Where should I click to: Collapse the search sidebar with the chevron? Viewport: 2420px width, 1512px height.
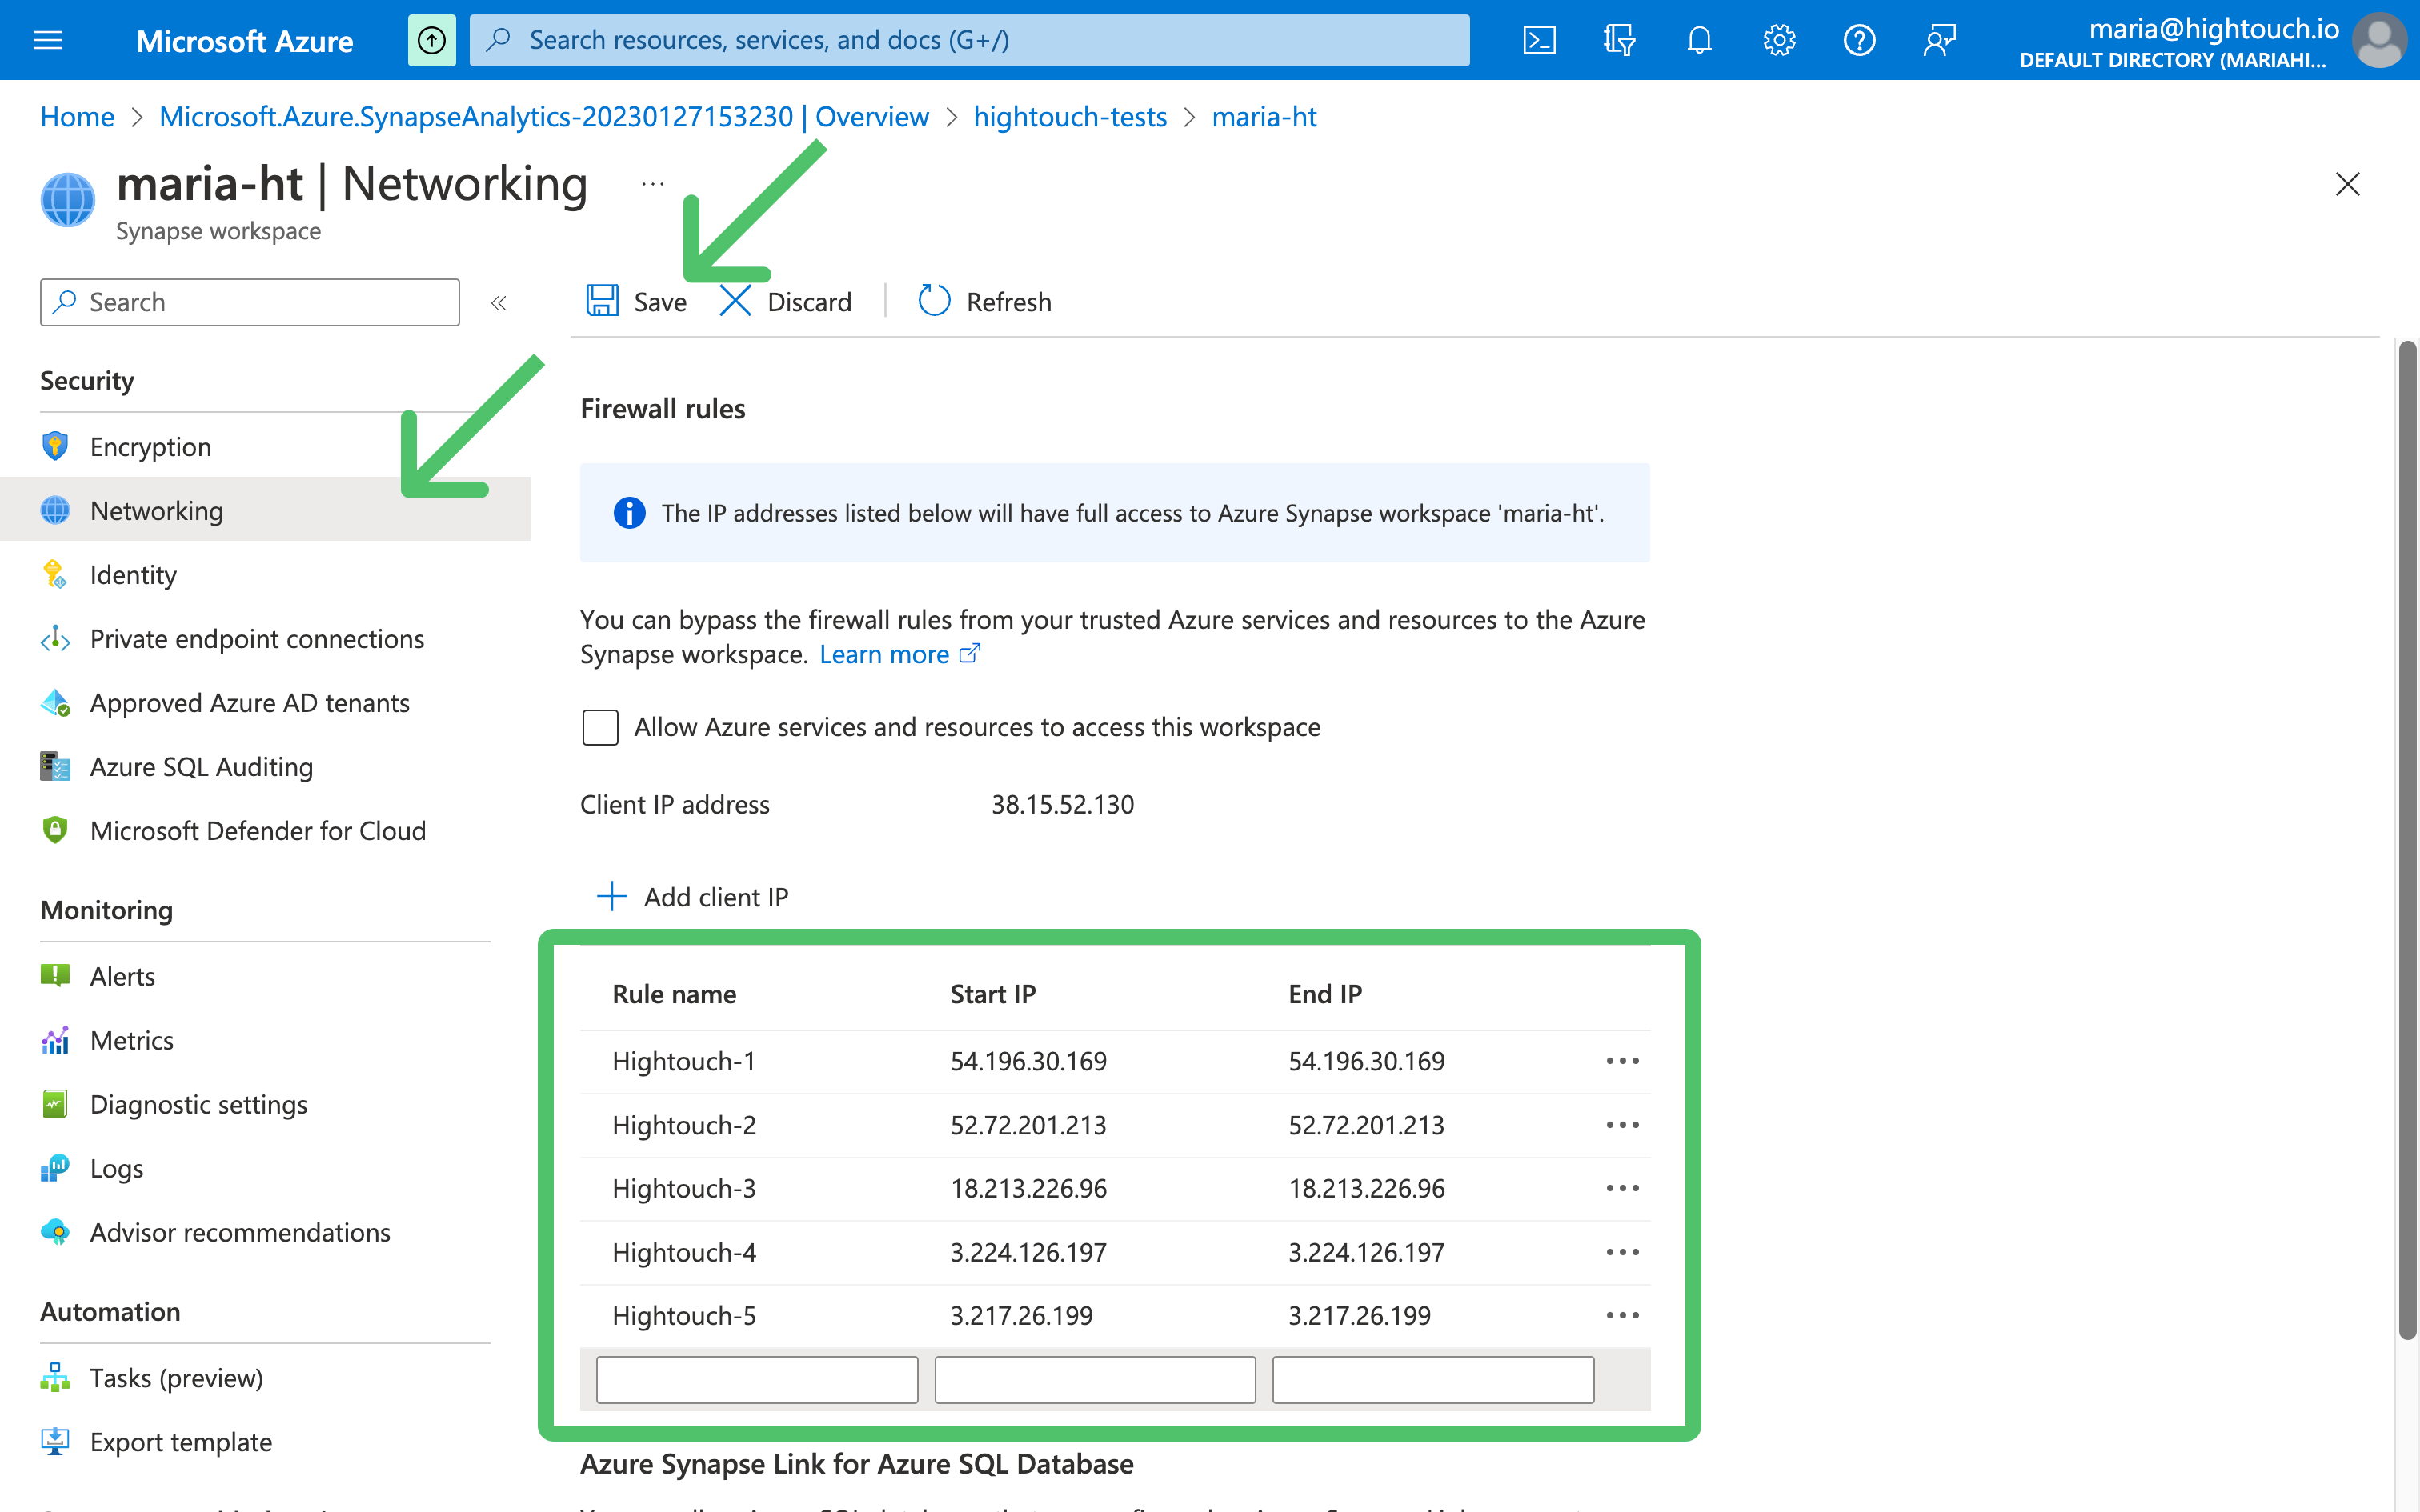click(x=498, y=302)
